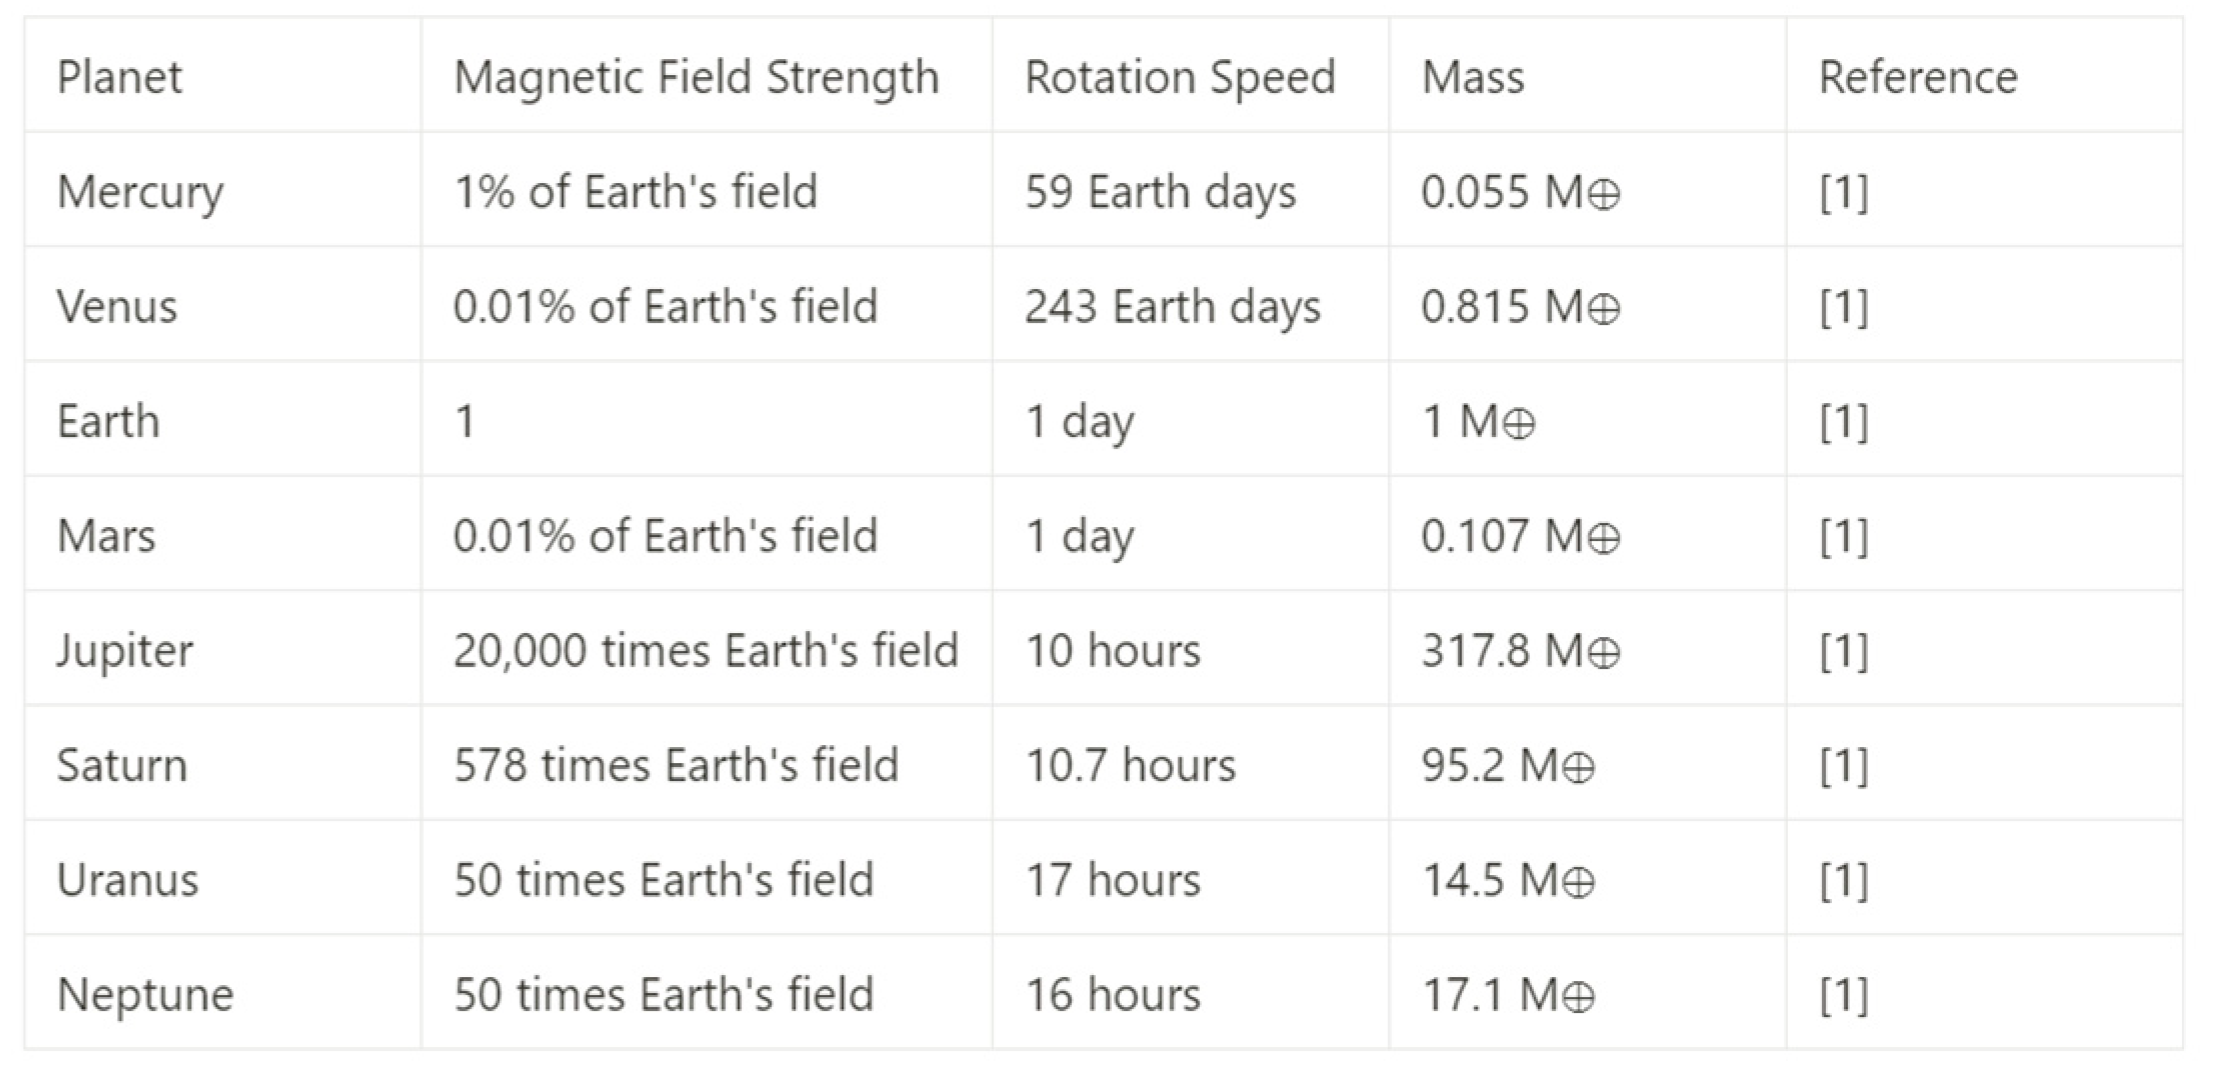Select the "0.107 M⊕" mass cell

(1520, 536)
